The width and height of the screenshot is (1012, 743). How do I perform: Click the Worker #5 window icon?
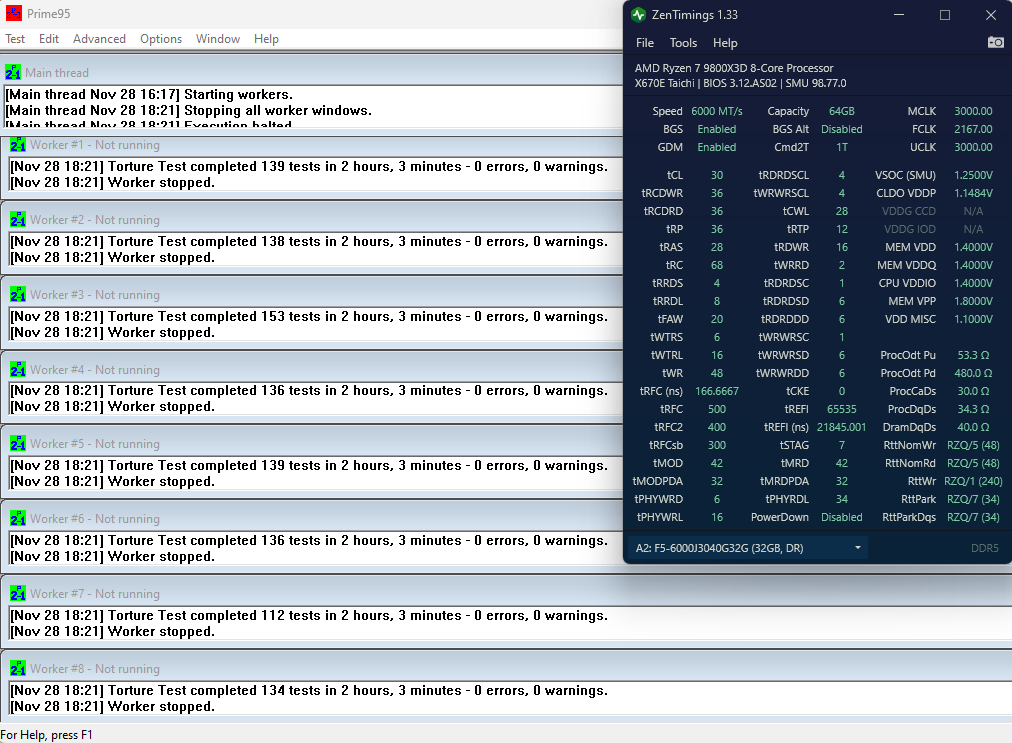click(17, 444)
